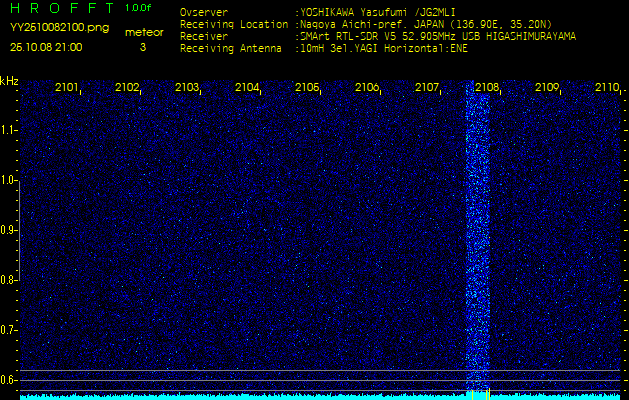Image resolution: width=629 pixels, height=400 pixels.
Task: Click observer name YOSHIKAWA Yasufumi /JG2MLI
Action: 376,12
